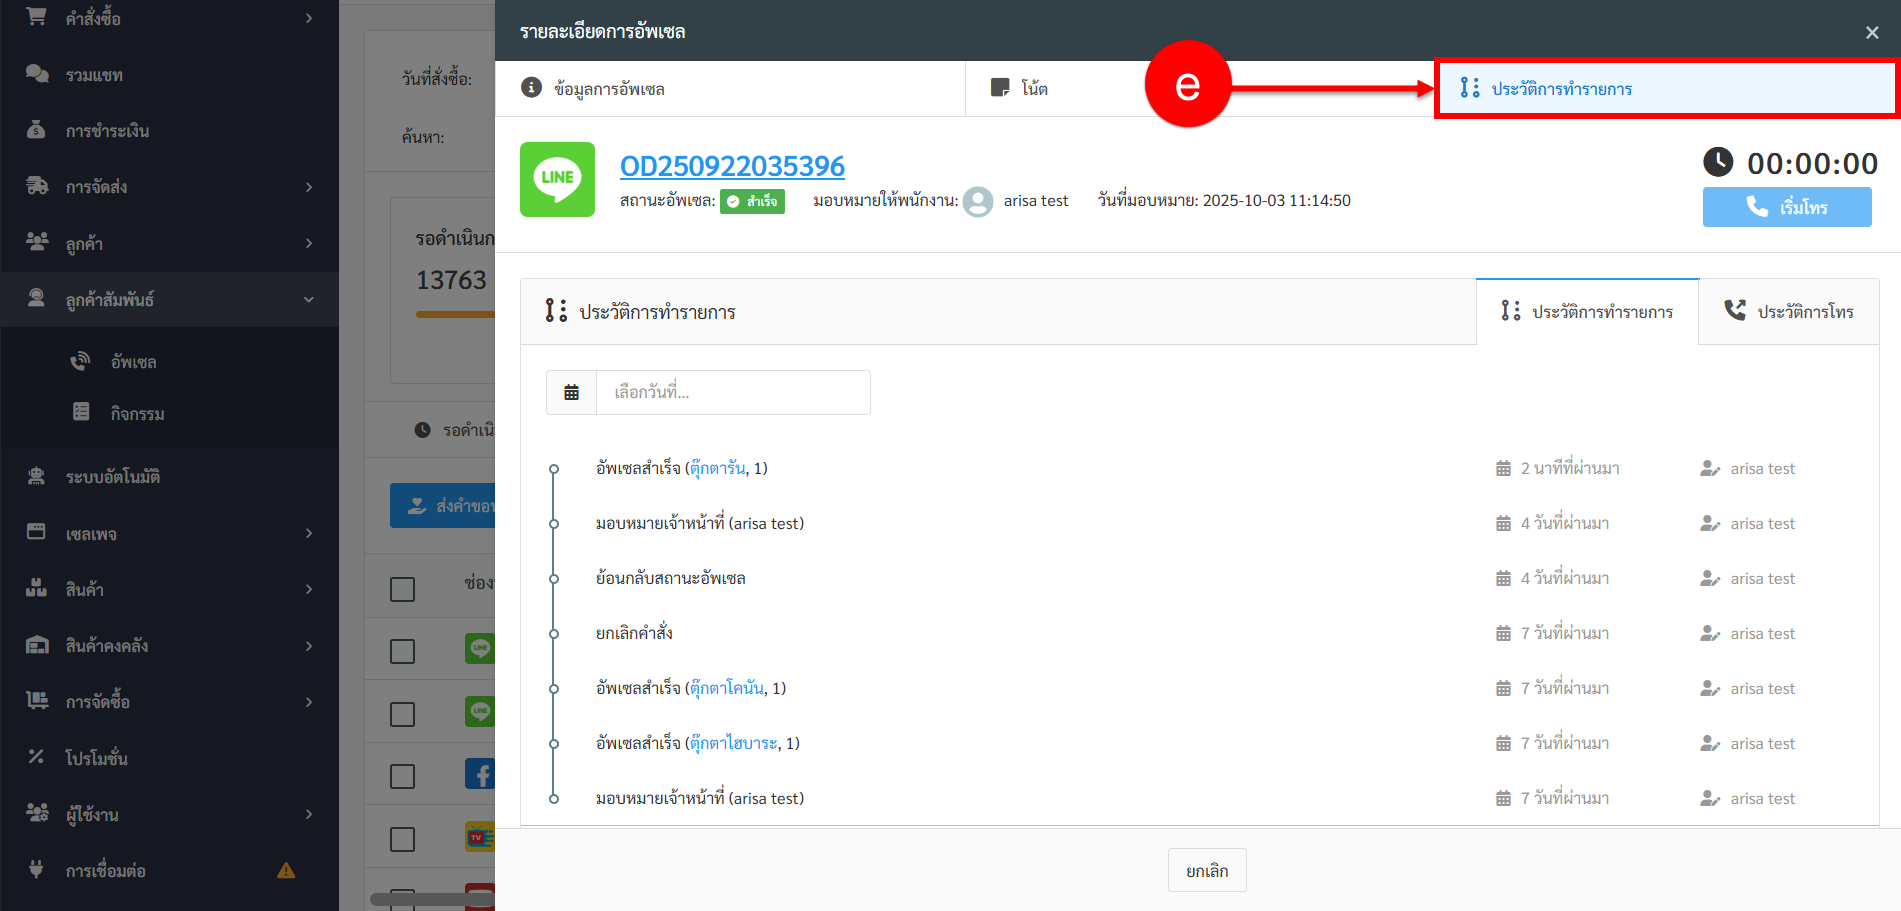Screen dimensions: 1901x911
Task: Switch to the ประวัติการโทร tab
Action: coord(1788,312)
